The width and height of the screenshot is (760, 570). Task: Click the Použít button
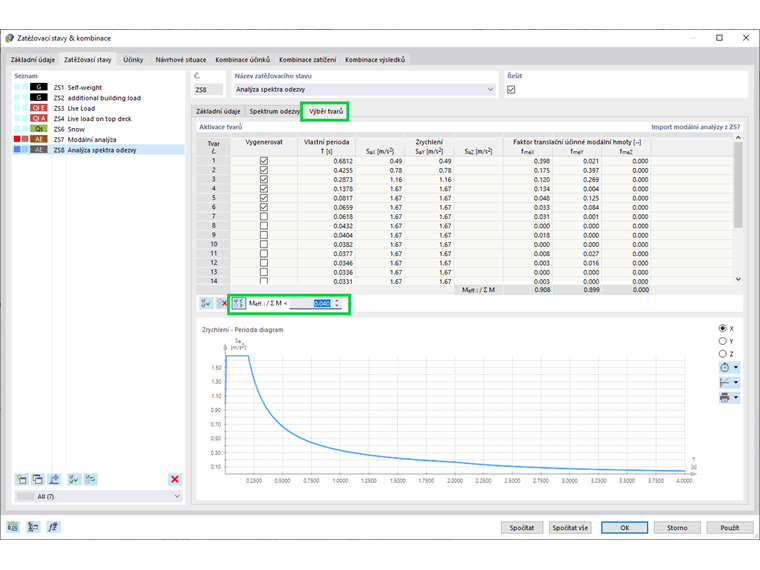(x=729, y=527)
